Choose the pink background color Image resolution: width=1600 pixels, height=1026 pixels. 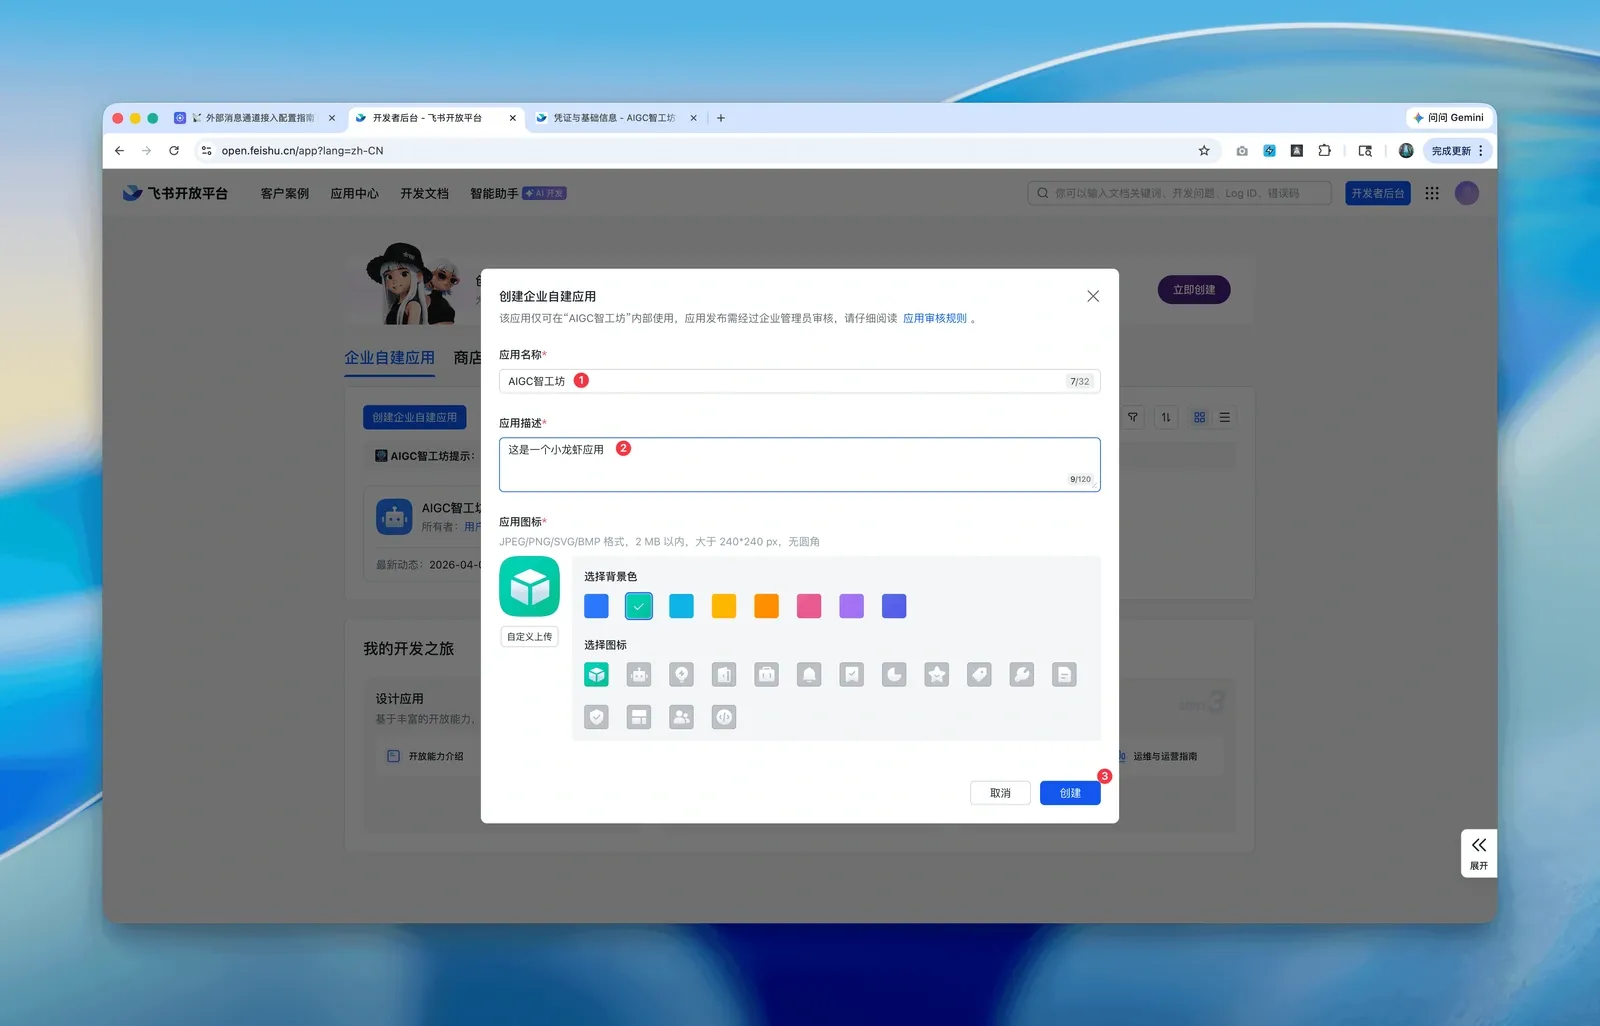click(x=809, y=606)
